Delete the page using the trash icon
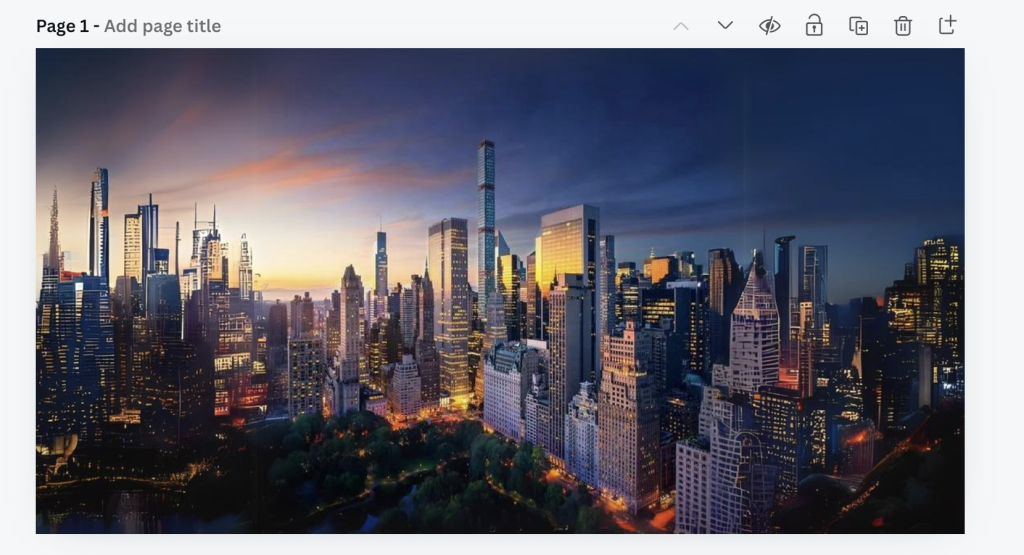1024x555 pixels. (903, 26)
